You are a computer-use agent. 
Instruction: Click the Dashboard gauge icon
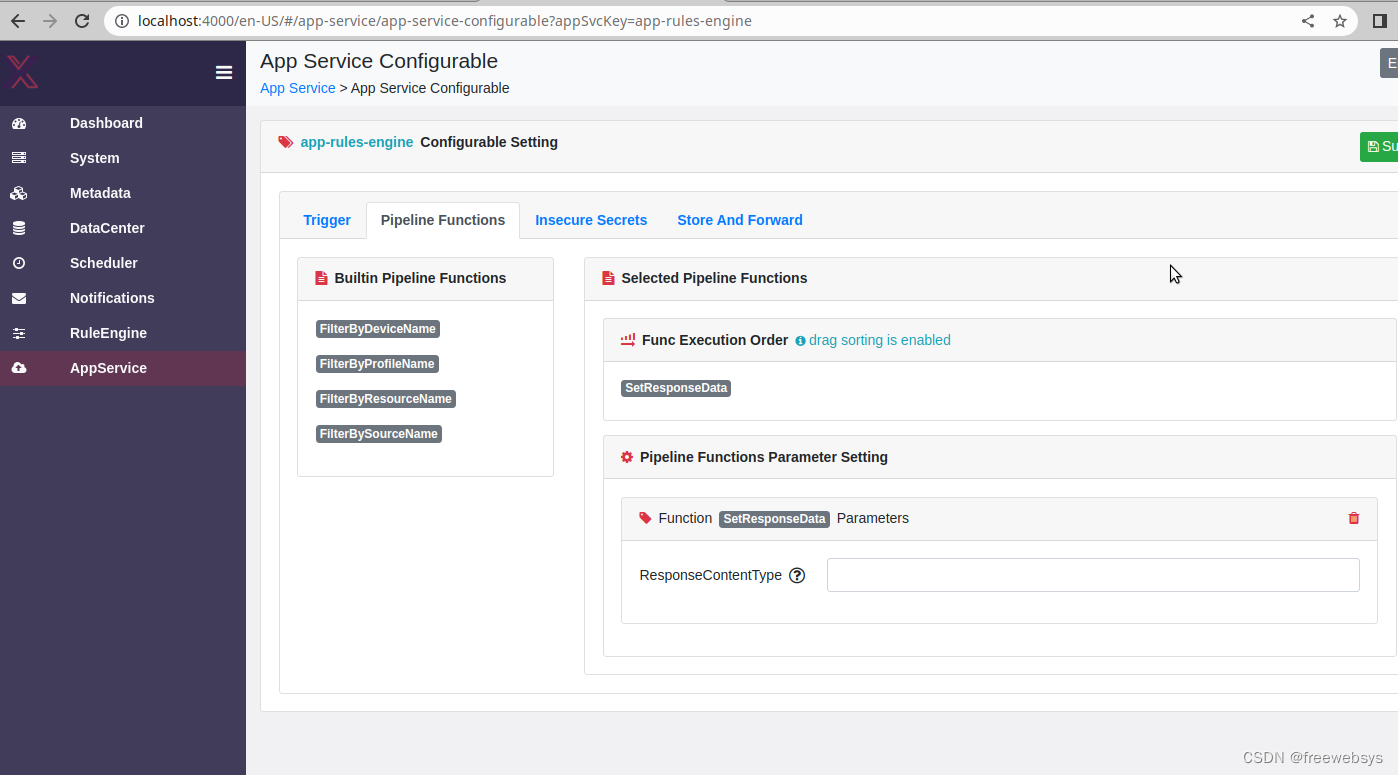click(x=19, y=123)
